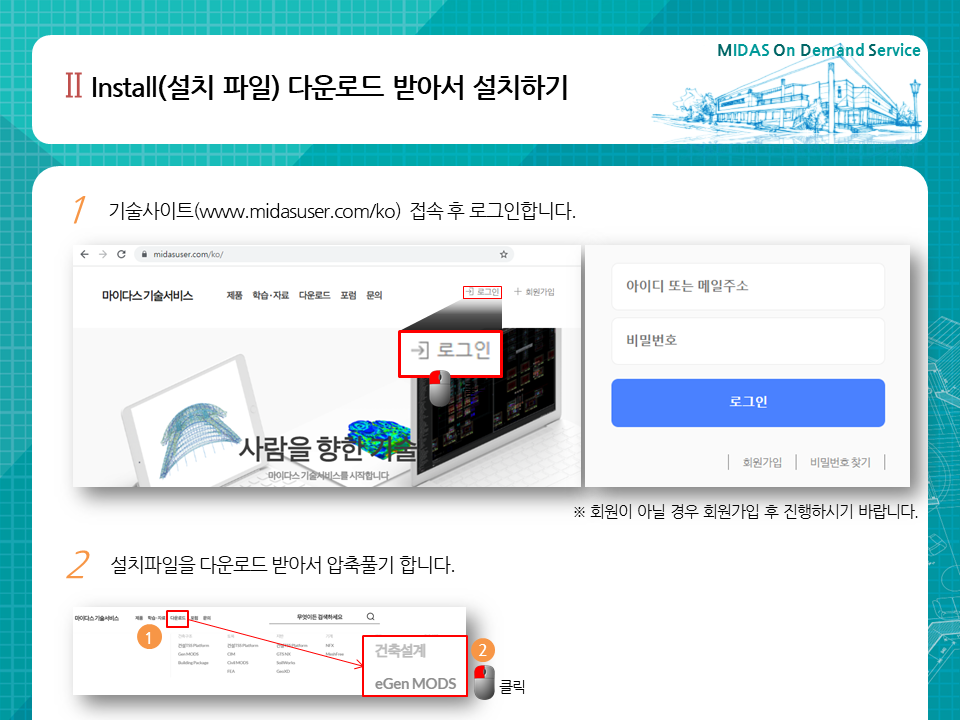
Task: Click the 비밀번호 찾기 link
Action: tap(840, 462)
